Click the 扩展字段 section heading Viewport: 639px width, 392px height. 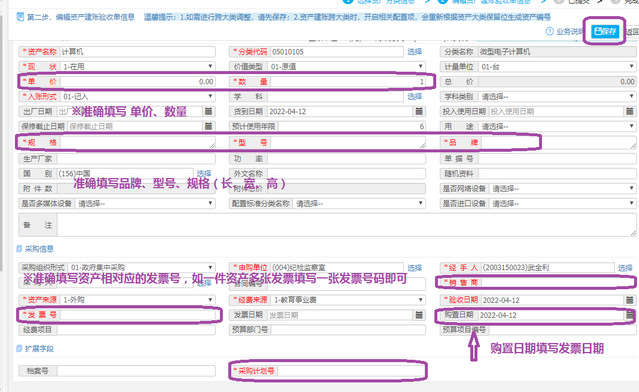pos(39,349)
